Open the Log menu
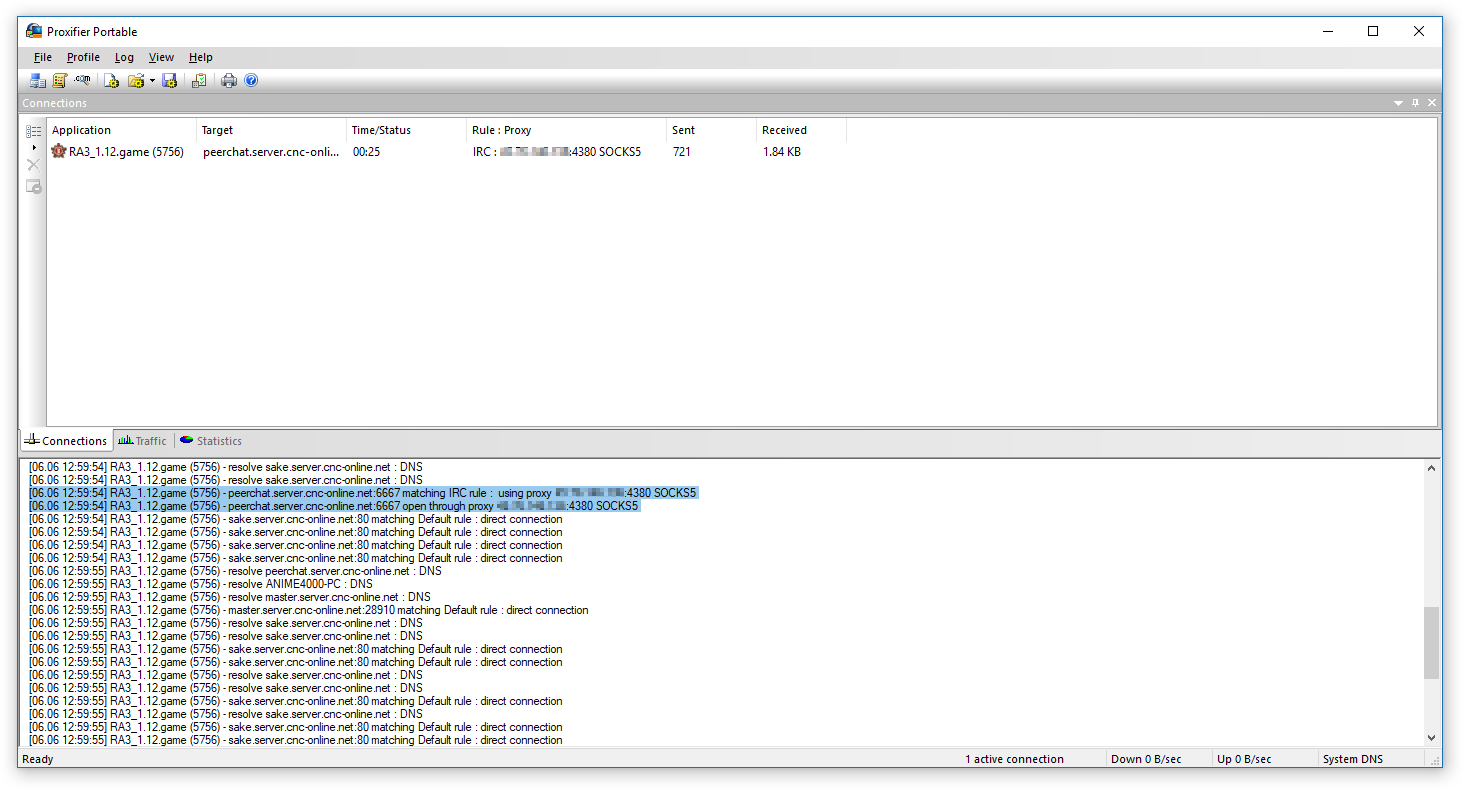This screenshot has height=790, width=1464. (x=124, y=57)
